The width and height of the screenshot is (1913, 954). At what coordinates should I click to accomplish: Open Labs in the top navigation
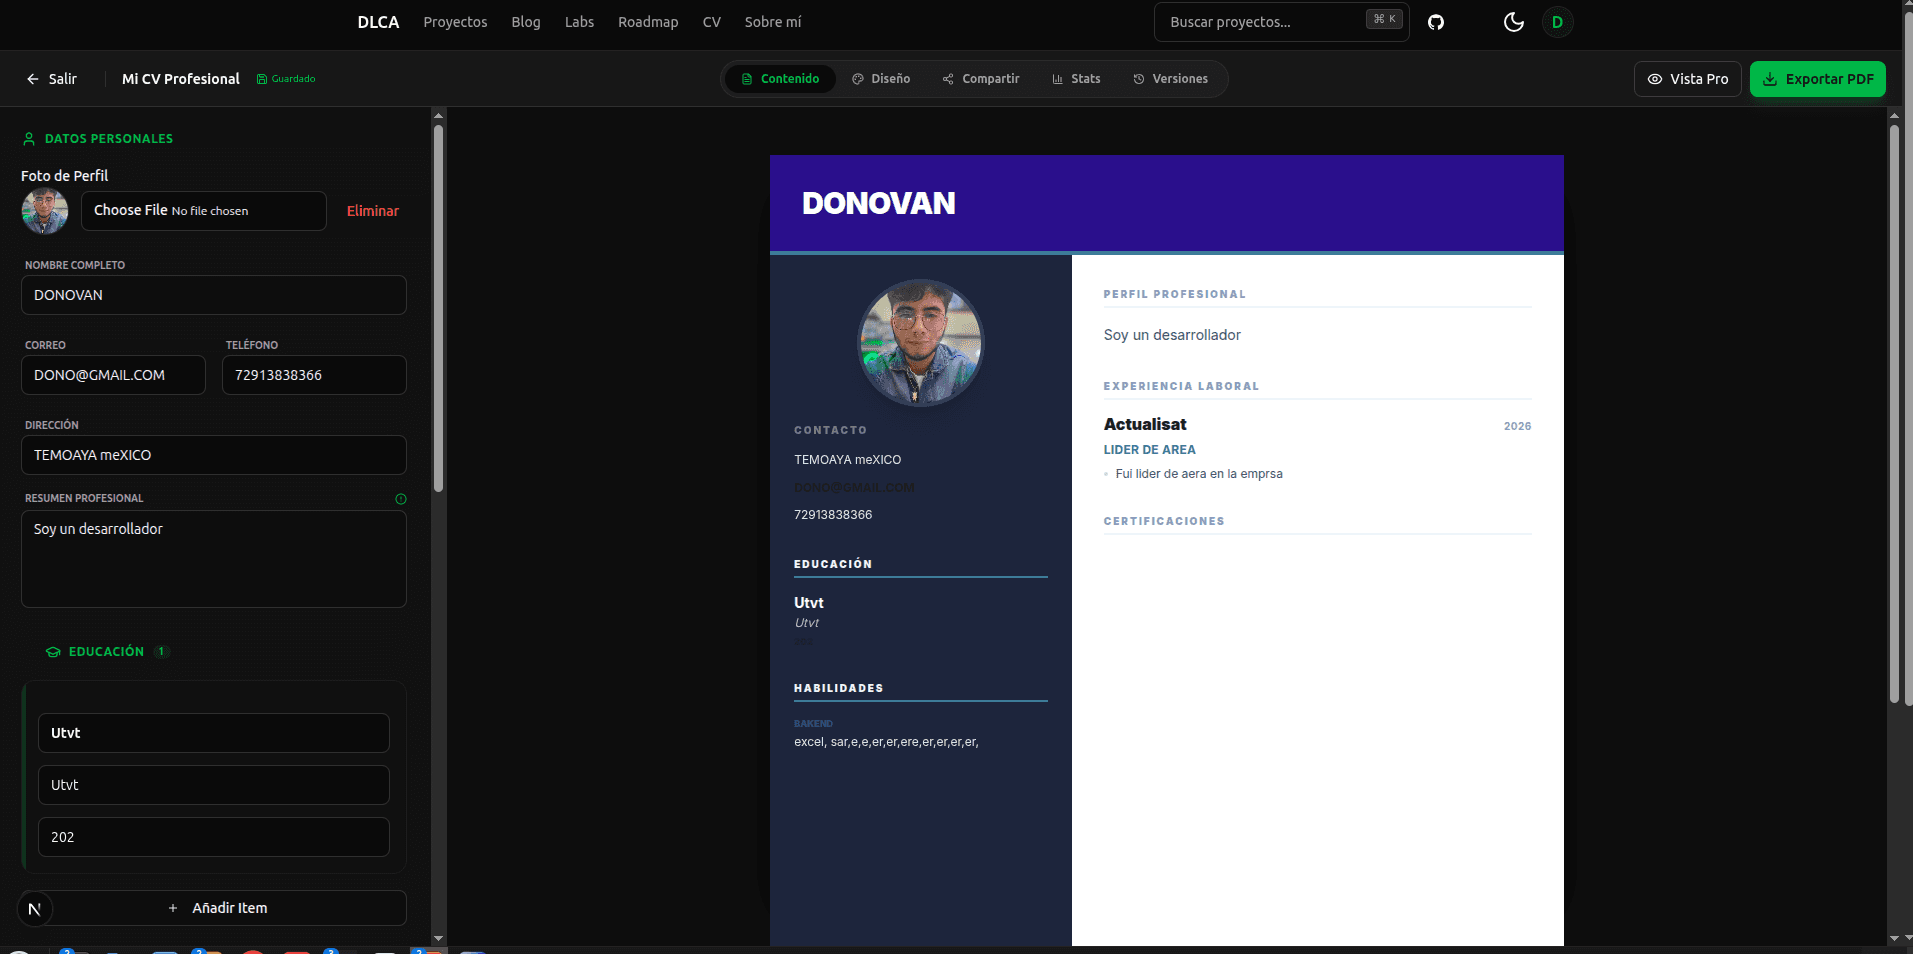(x=579, y=22)
